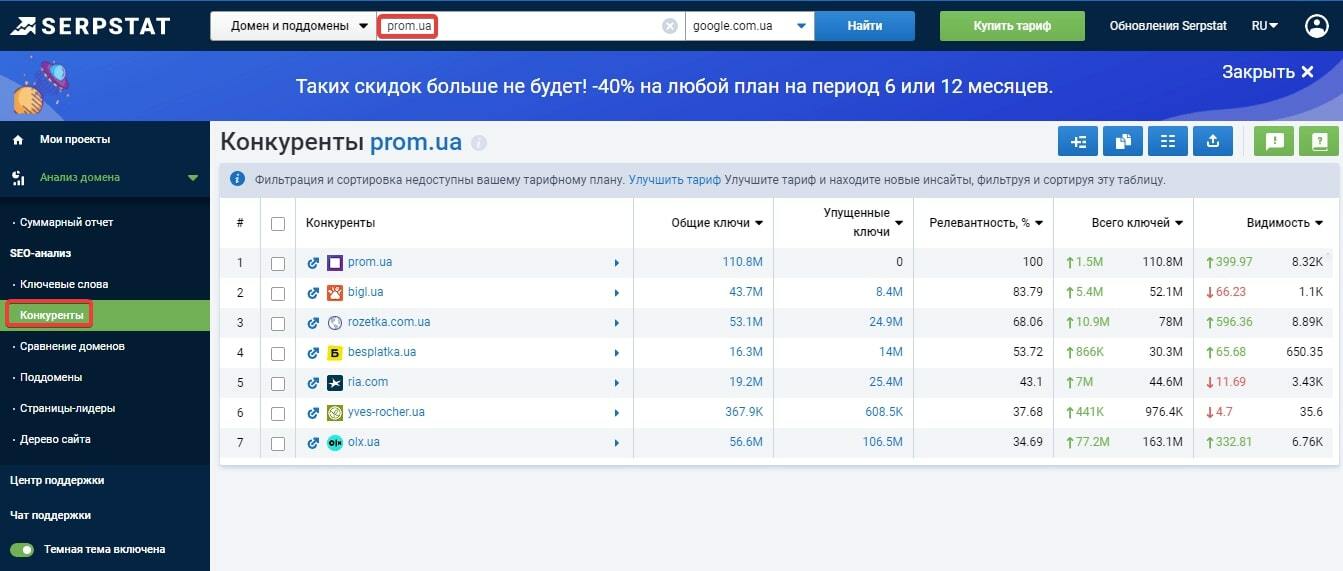Check the ria.com row checkbox
This screenshot has height=571, width=1343.
[278, 384]
